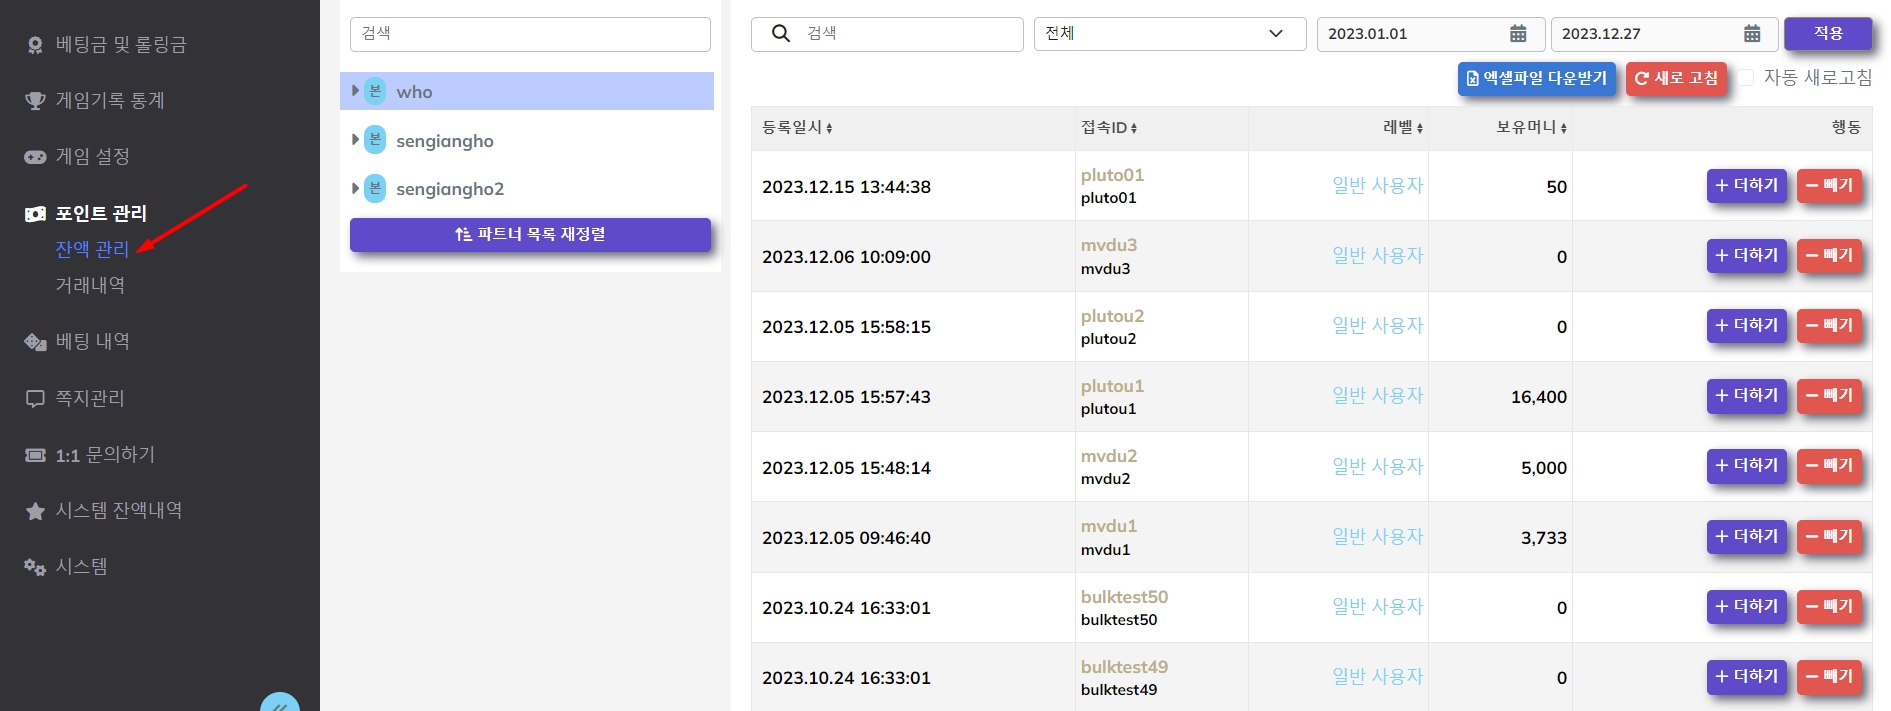
Task: Click the partner search input field
Action: (530, 34)
